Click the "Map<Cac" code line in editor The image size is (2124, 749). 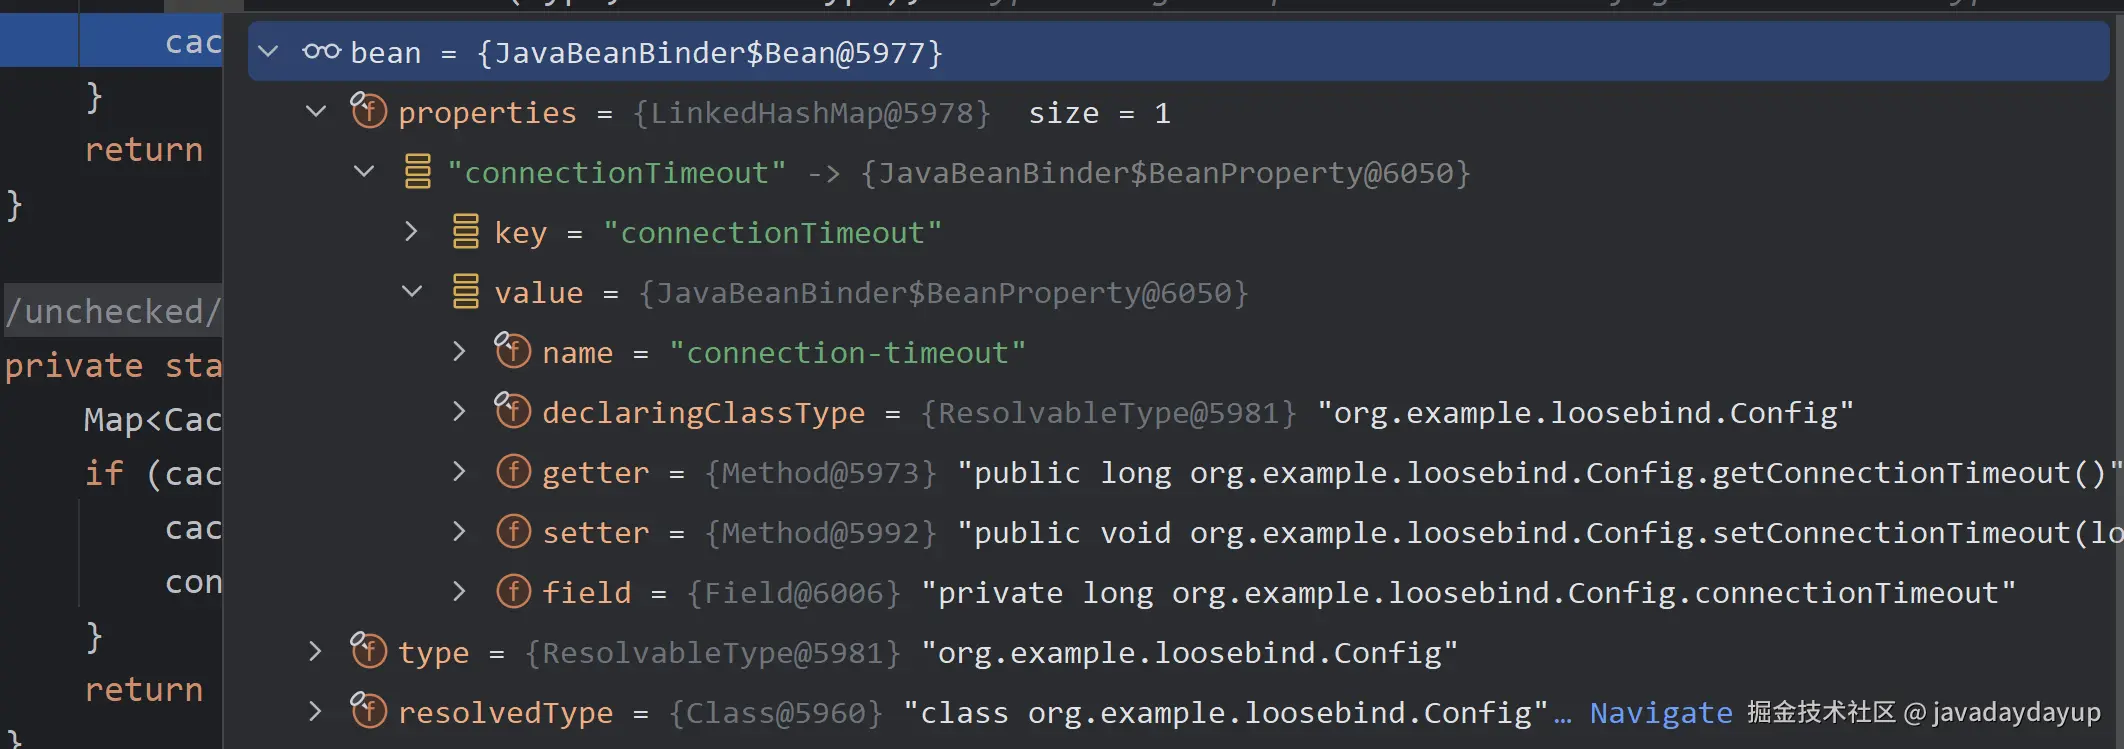click(153, 420)
